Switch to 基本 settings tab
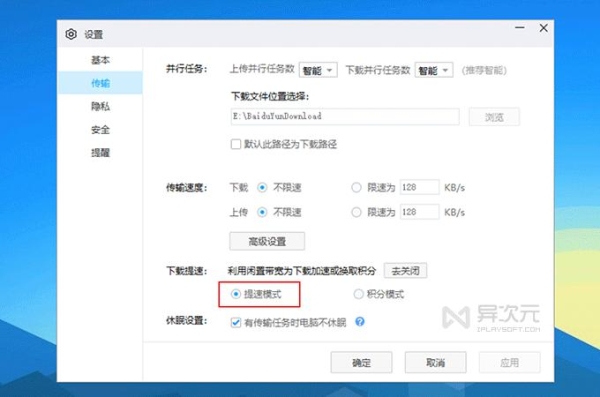 100,60
